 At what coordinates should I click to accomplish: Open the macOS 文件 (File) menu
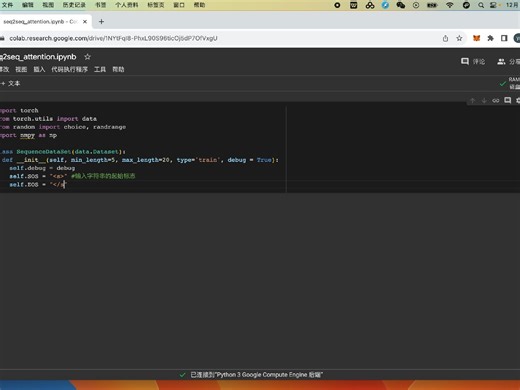[7, 5]
